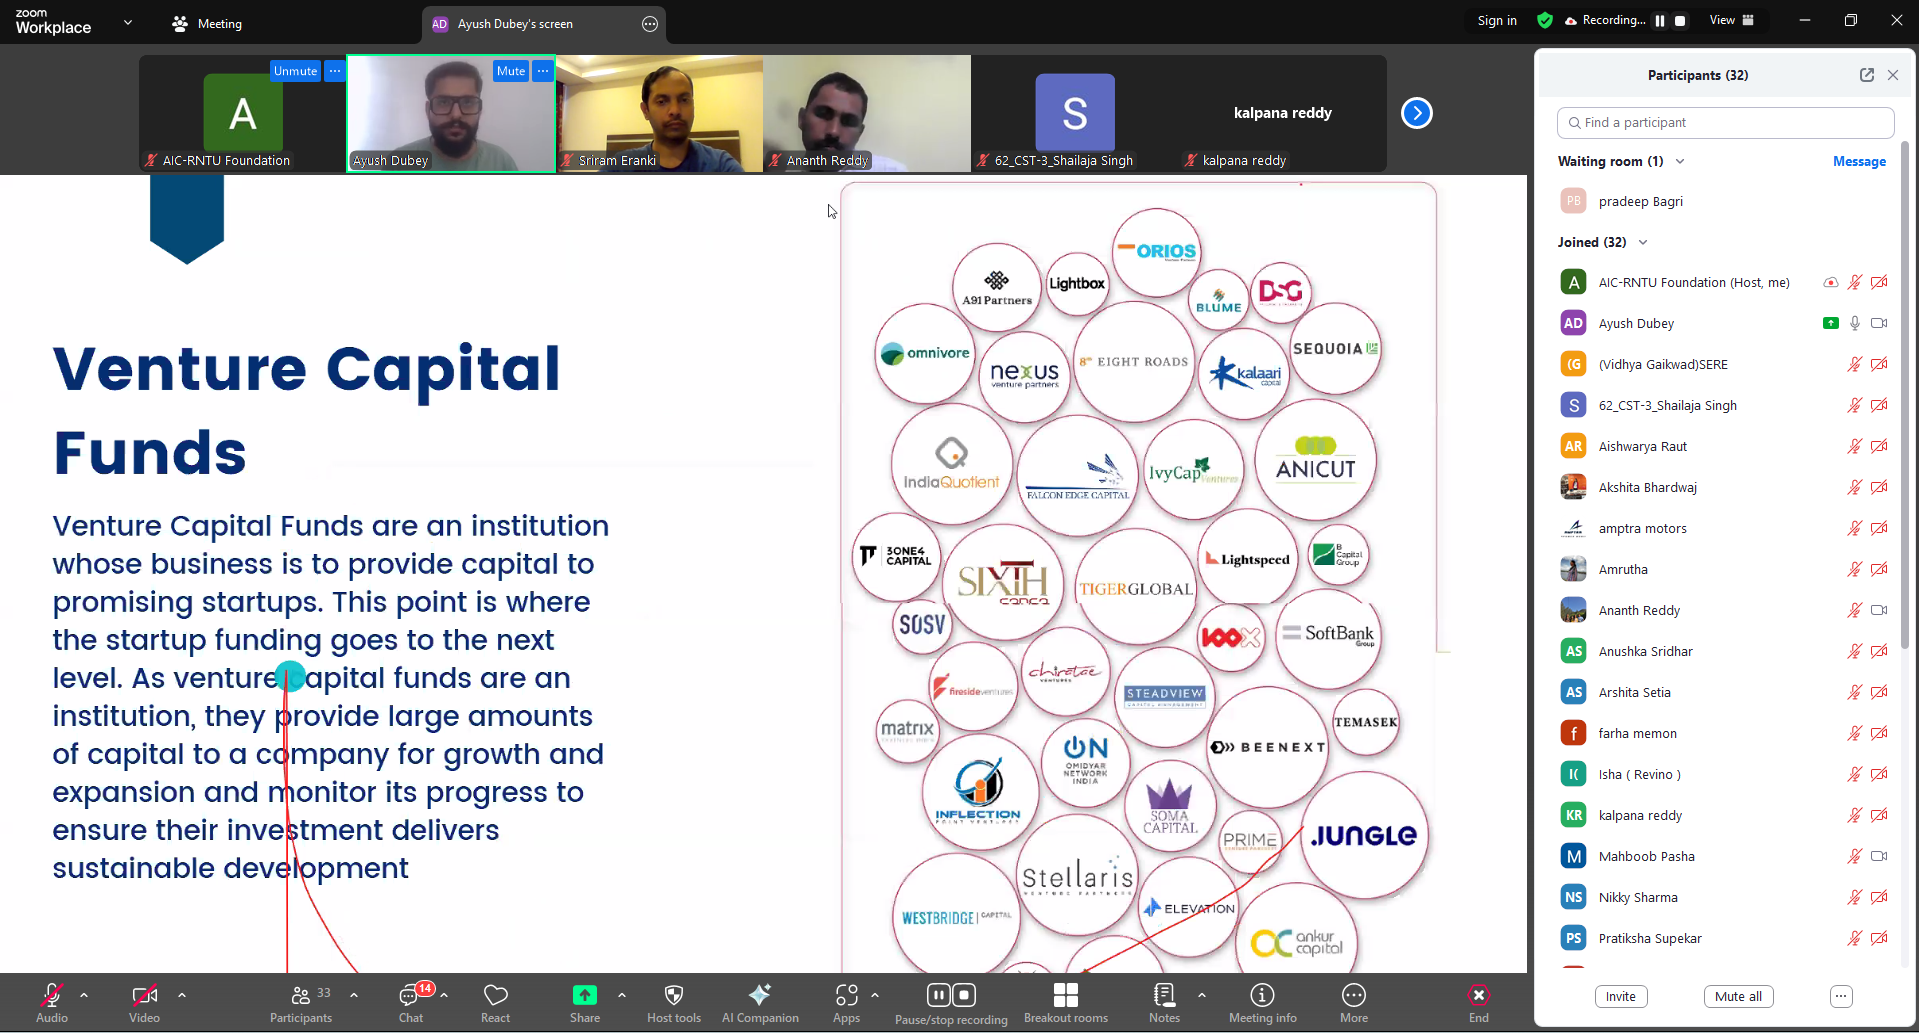Click the red End meeting button
The image size is (1919, 1033).
[x=1479, y=995]
